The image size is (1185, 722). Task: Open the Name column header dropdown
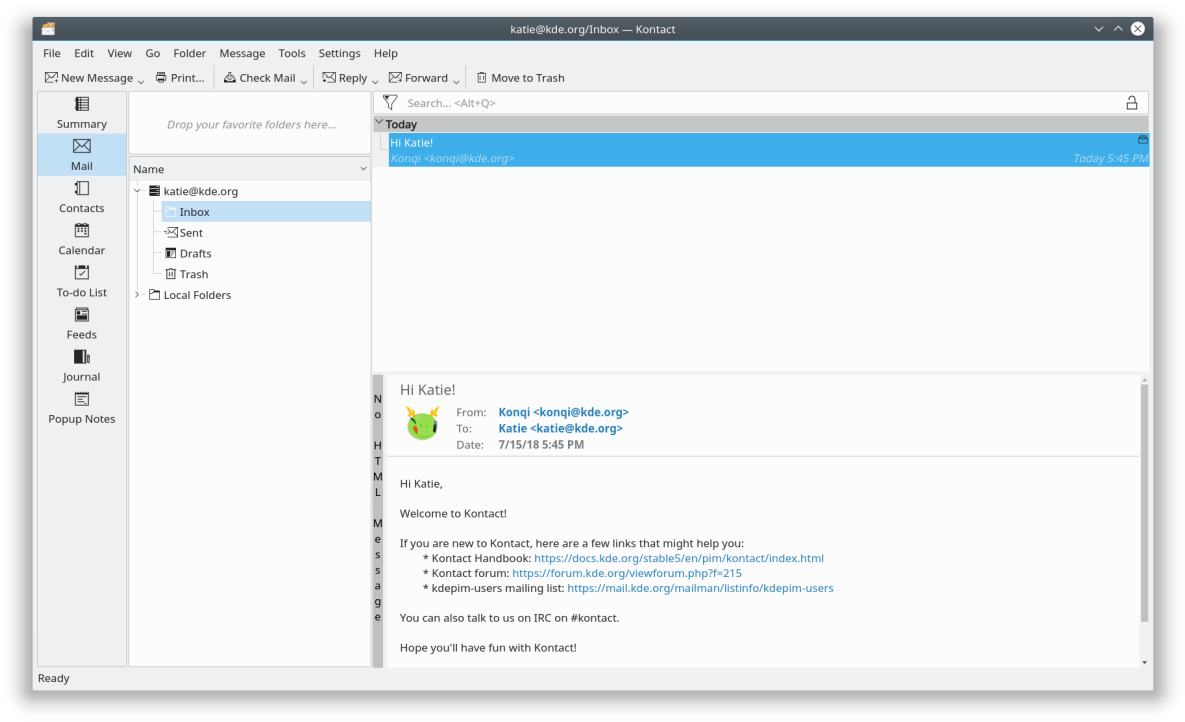coord(364,169)
